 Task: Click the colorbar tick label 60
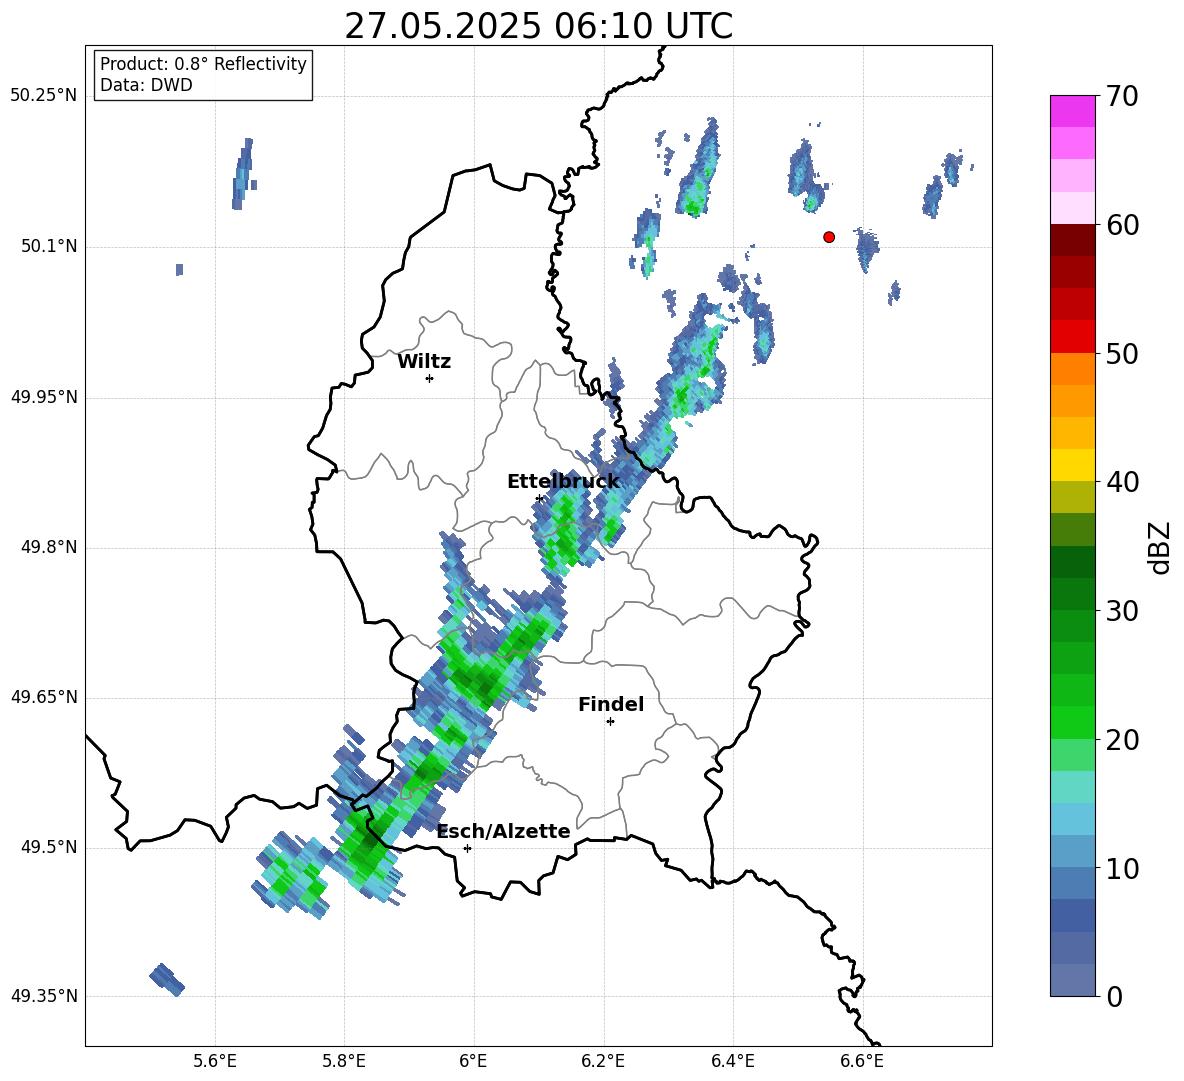click(1122, 224)
